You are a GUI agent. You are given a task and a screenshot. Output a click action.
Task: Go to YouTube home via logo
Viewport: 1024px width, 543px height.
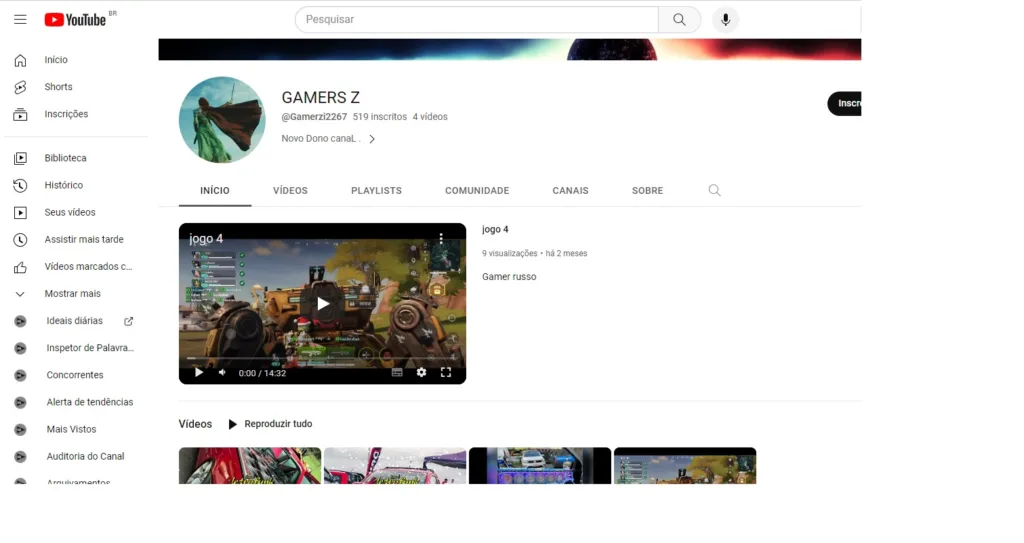tap(75, 20)
